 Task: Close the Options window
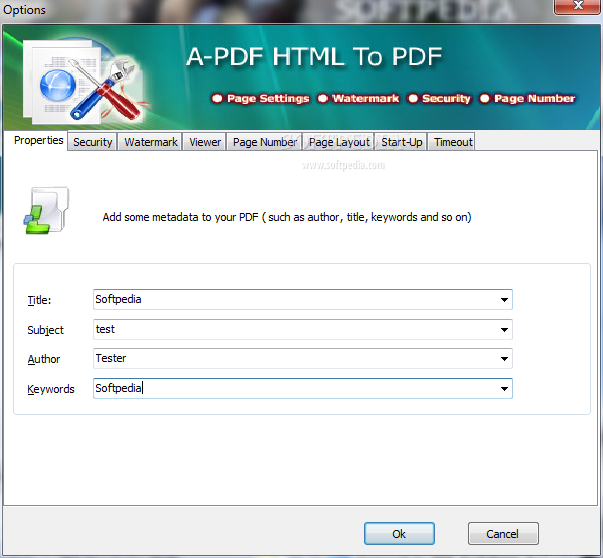click(x=578, y=5)
